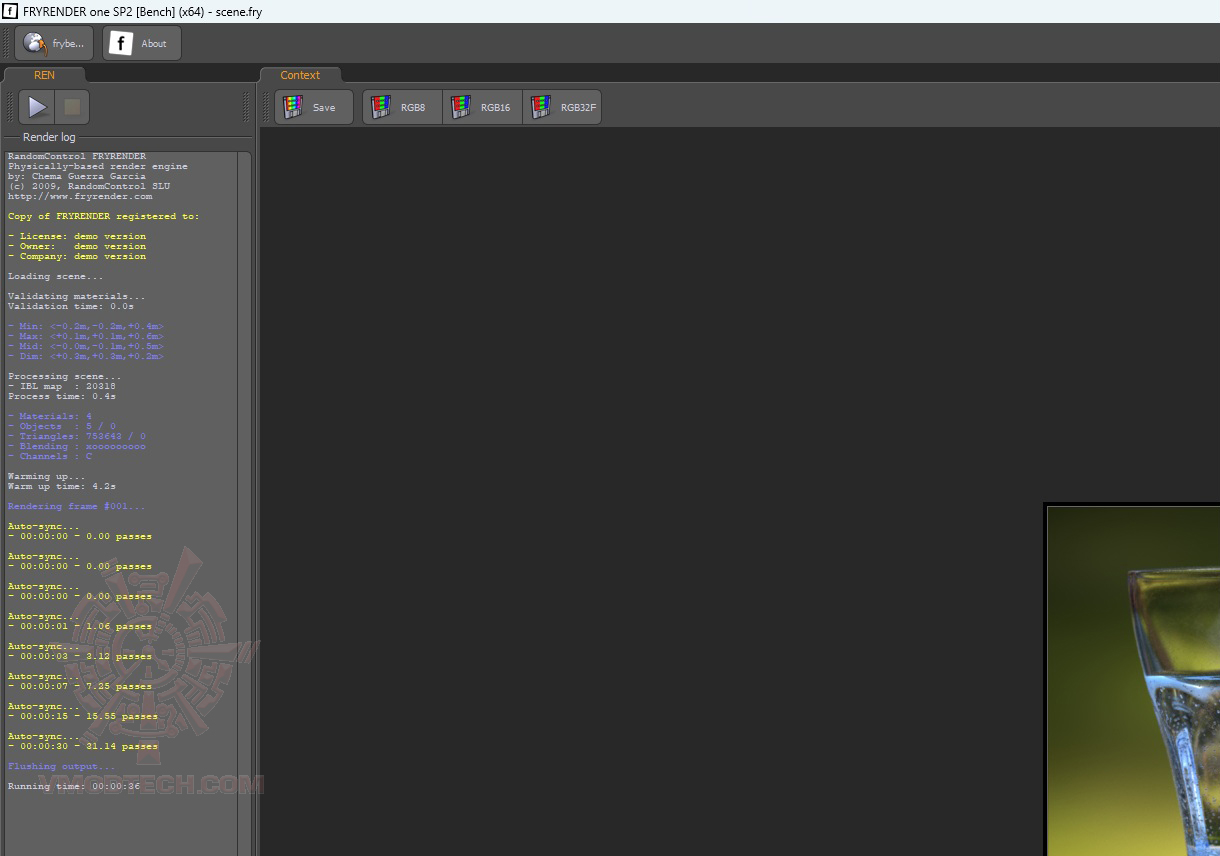Screen dimensions: 1220x856
Task: Select the RGB8 output format
Action: [x=402, y=107]
